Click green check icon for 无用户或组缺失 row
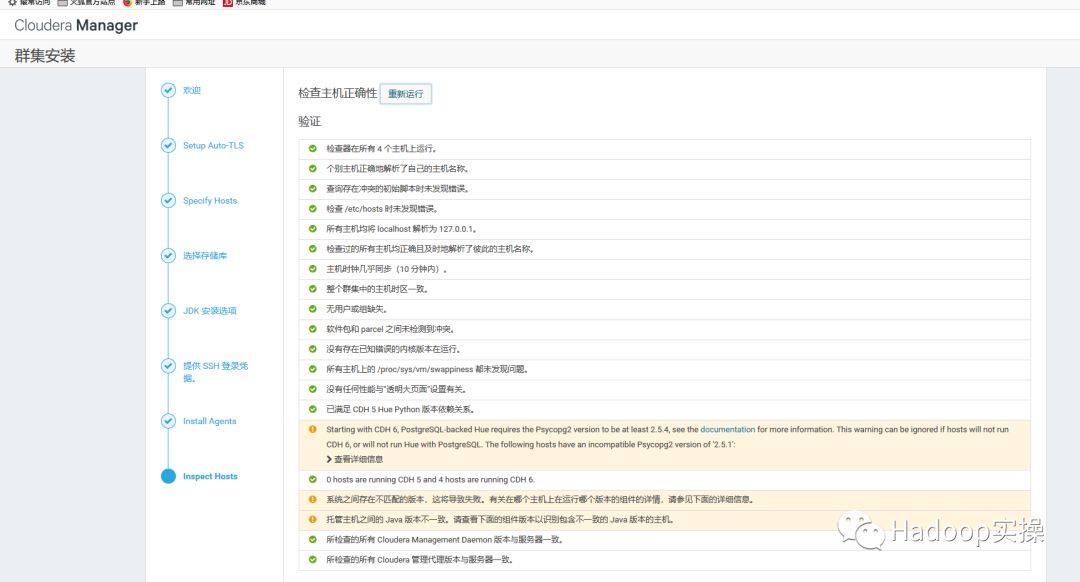The image size is (1080, 582). [x=313, y=309]
